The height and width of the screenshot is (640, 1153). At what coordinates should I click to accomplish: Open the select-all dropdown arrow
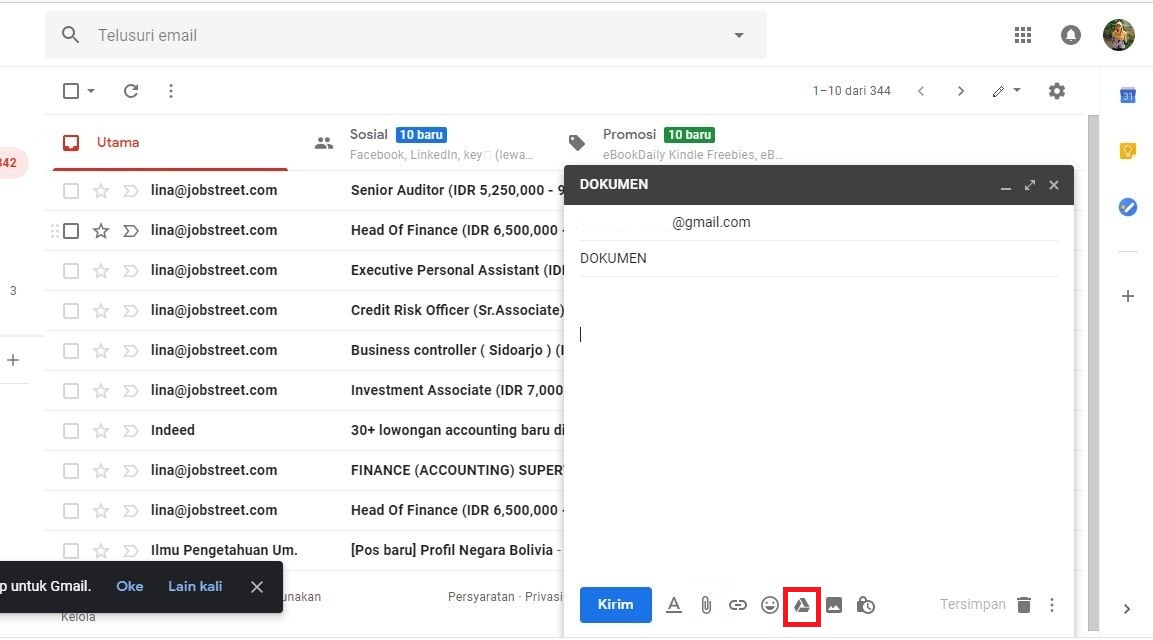tap(90, 90)
